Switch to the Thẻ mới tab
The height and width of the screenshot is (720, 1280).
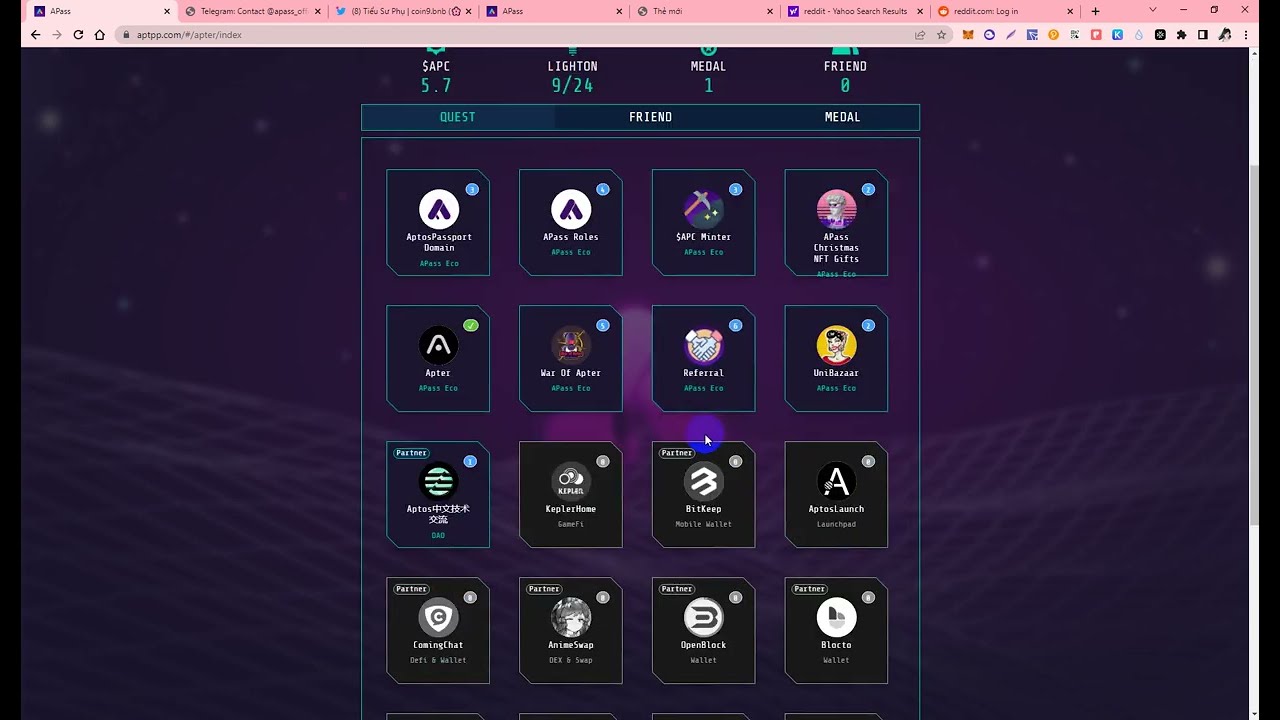(705, 11)
